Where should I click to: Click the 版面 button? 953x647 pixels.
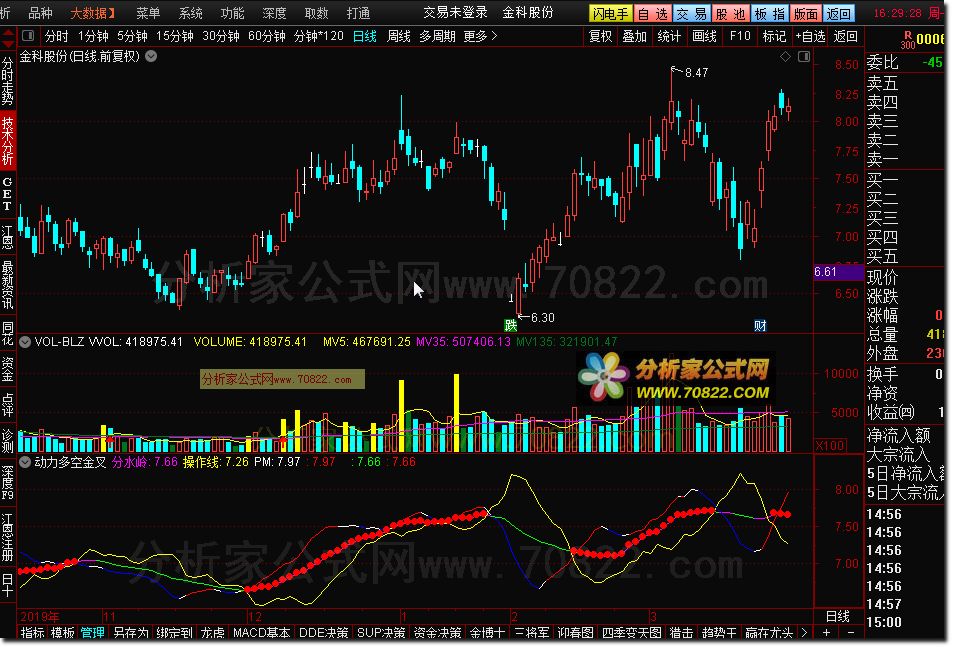[x=806, y=13]
